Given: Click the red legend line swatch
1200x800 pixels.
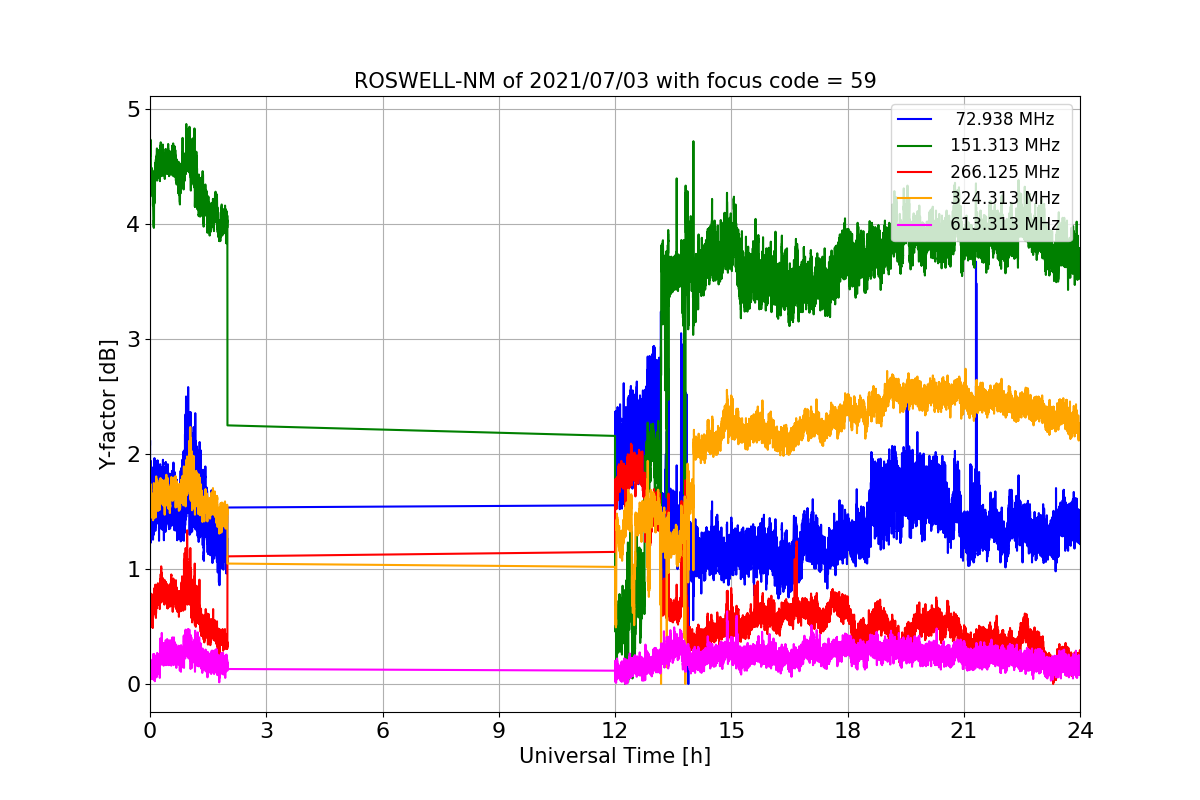Looking at the screenshot, I should 916,173.
